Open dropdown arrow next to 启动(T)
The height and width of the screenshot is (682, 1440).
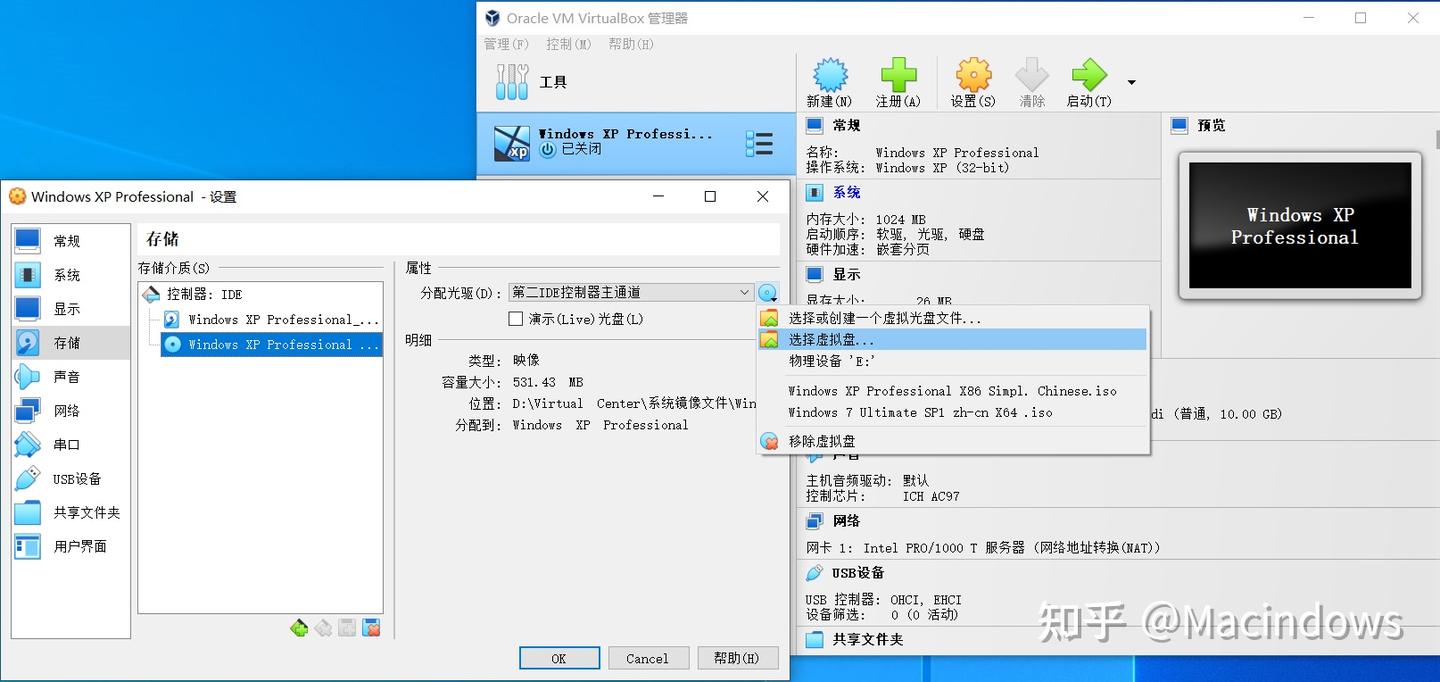point(1132,82)
